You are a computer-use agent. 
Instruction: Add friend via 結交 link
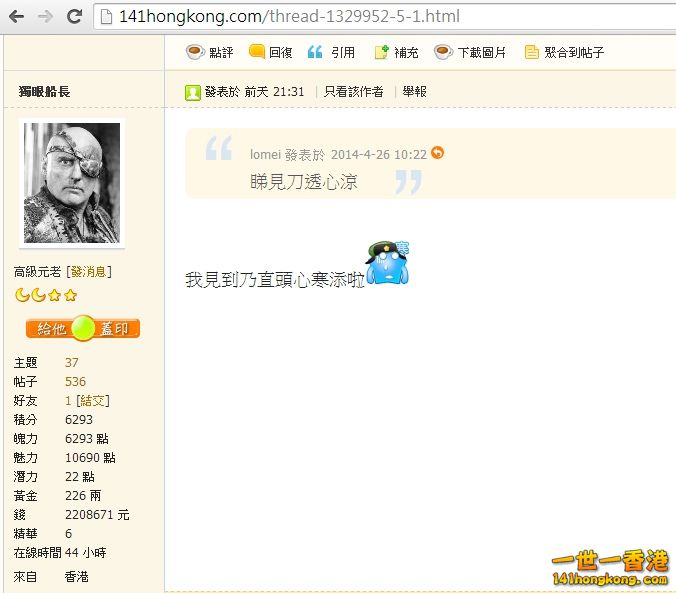click(x=93, y=401)
